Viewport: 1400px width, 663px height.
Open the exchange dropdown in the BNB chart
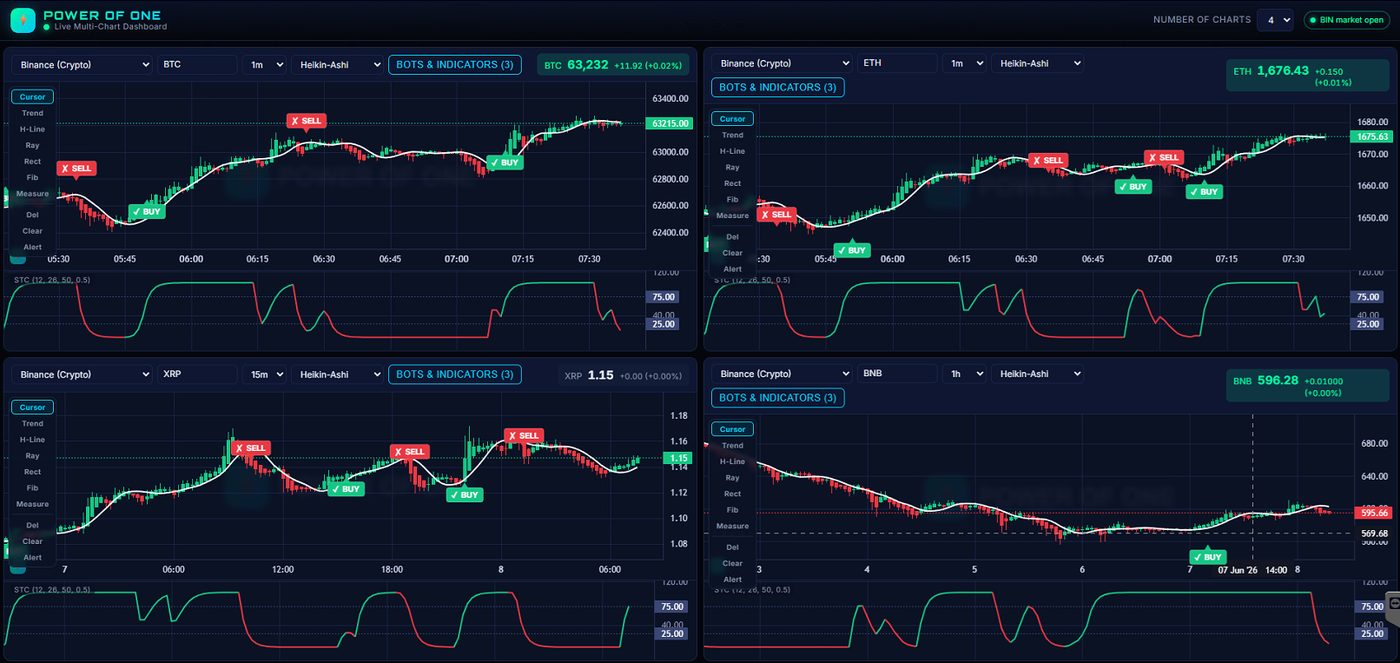pyautogui.click(x=781, y=374)
